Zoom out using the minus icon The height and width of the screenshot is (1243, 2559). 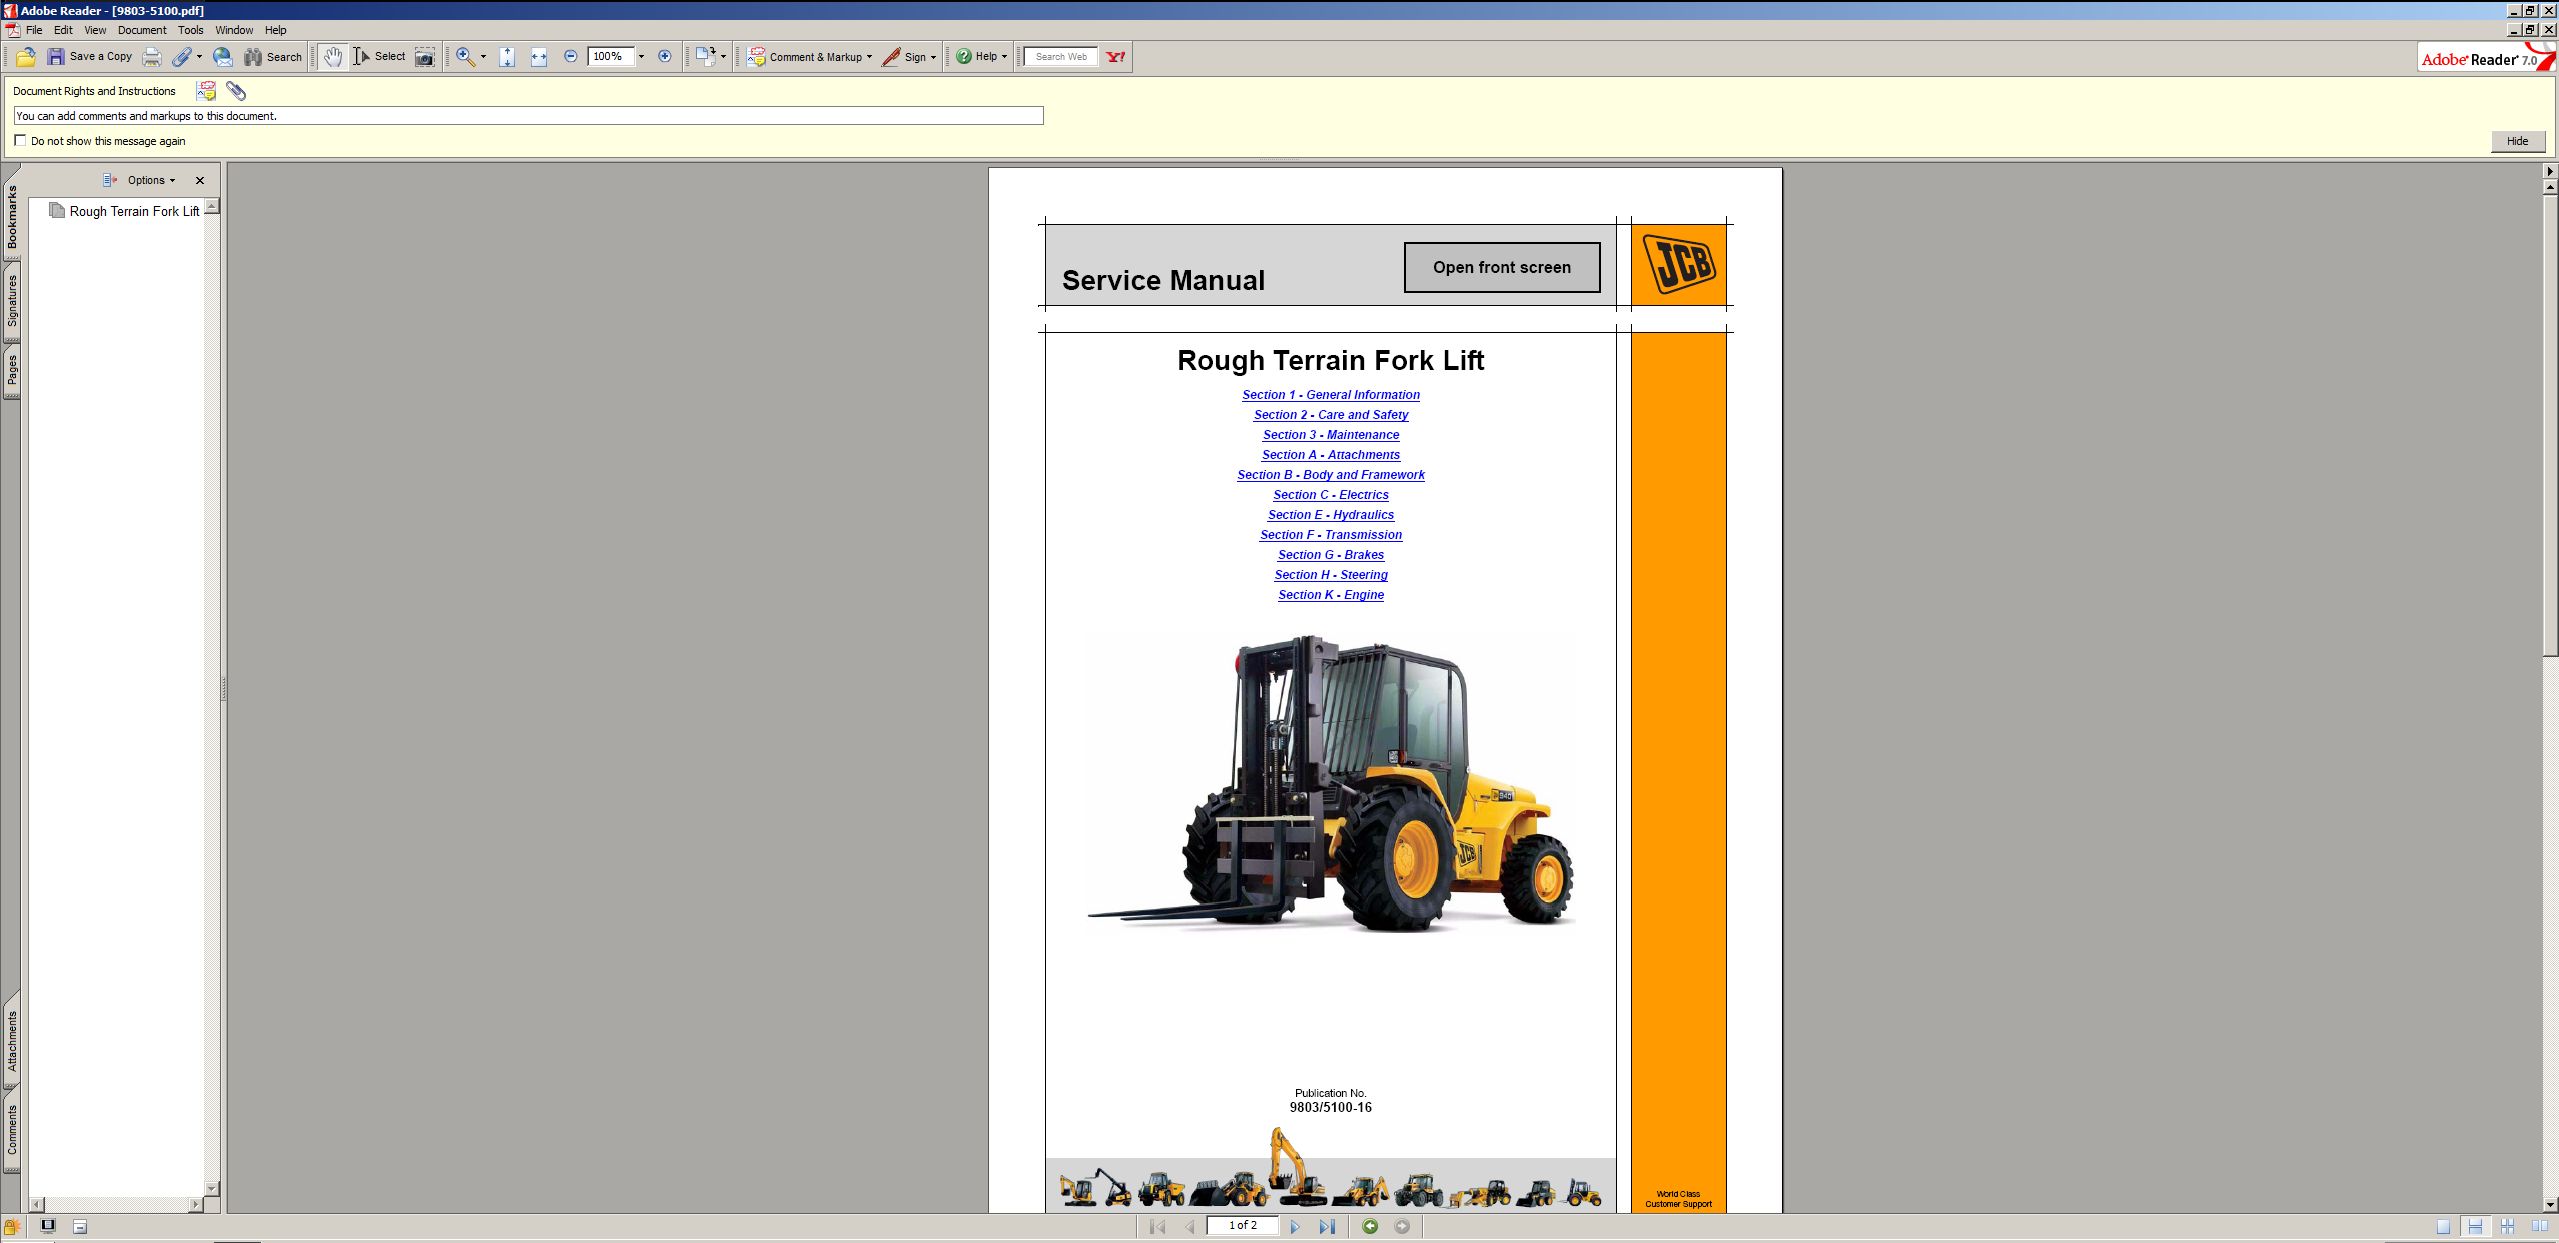click(570, 57)
